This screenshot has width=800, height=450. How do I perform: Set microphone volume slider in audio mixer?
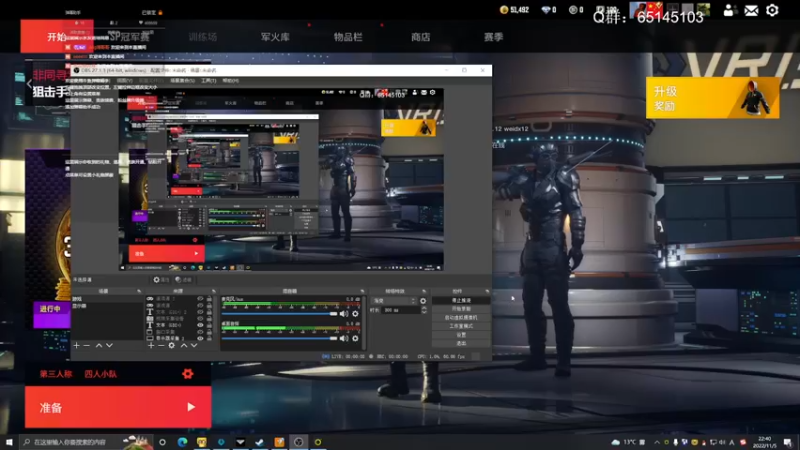click(x=280, y=314)
